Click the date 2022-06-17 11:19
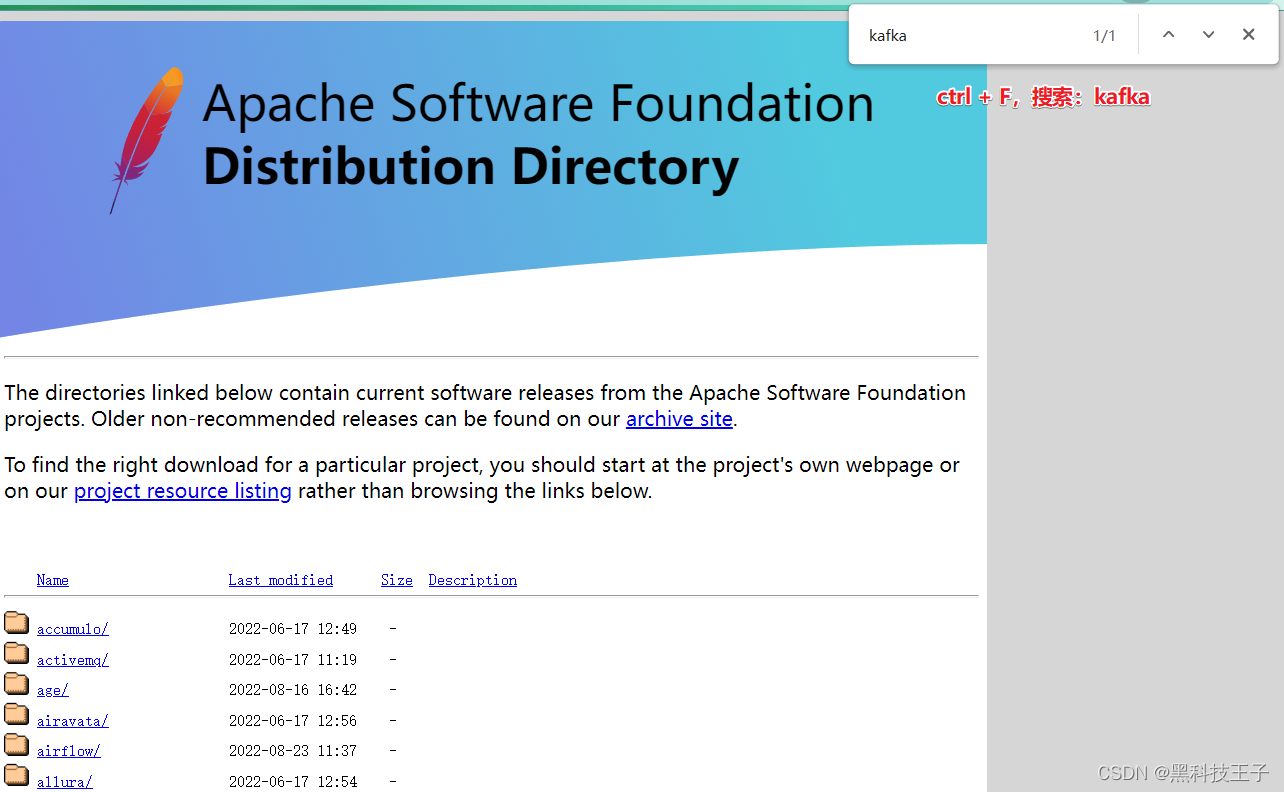Screen dimensions: 1284x792 [293, 660]
